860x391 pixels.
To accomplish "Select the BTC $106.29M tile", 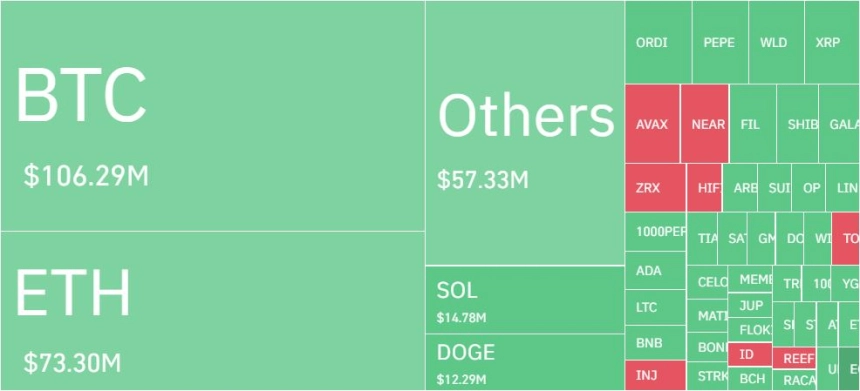I will pyautogui.click(x=212, y=116).
